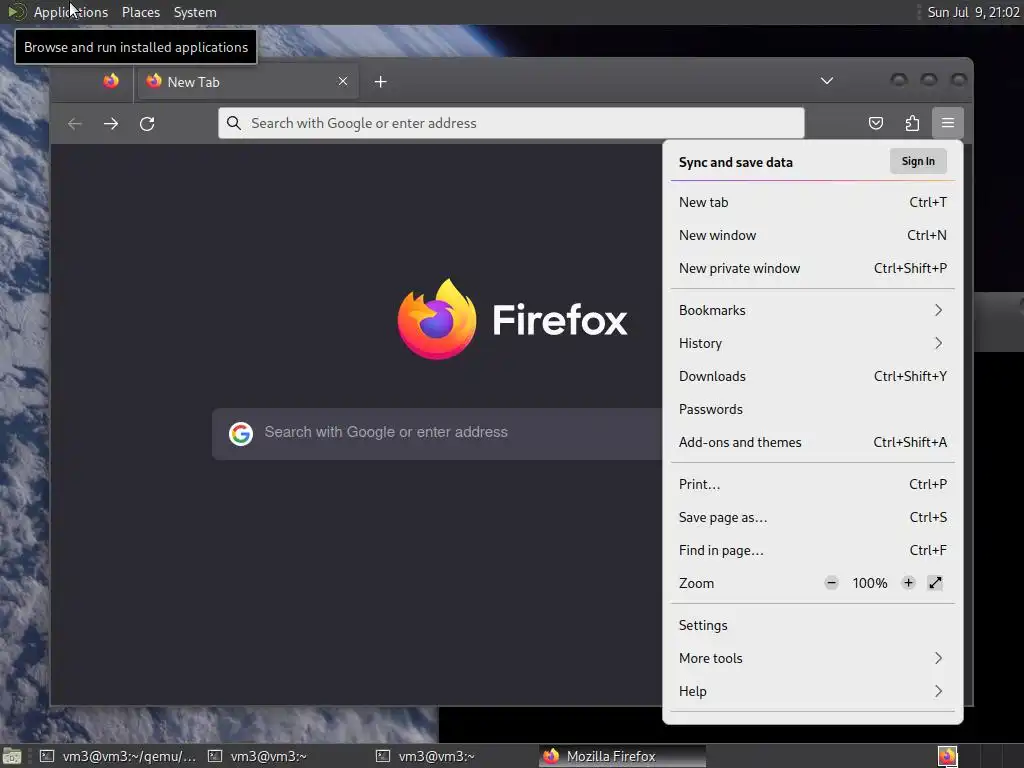
Task: Open Firefox Settings
Action: (x=812, y=626)
